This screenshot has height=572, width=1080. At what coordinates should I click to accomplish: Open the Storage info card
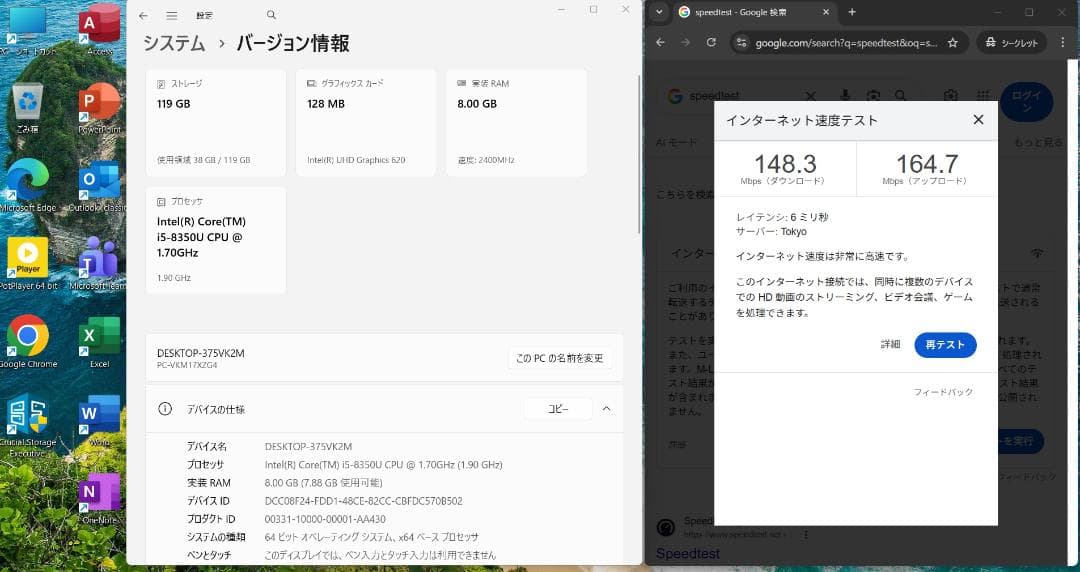pos(216,123)
